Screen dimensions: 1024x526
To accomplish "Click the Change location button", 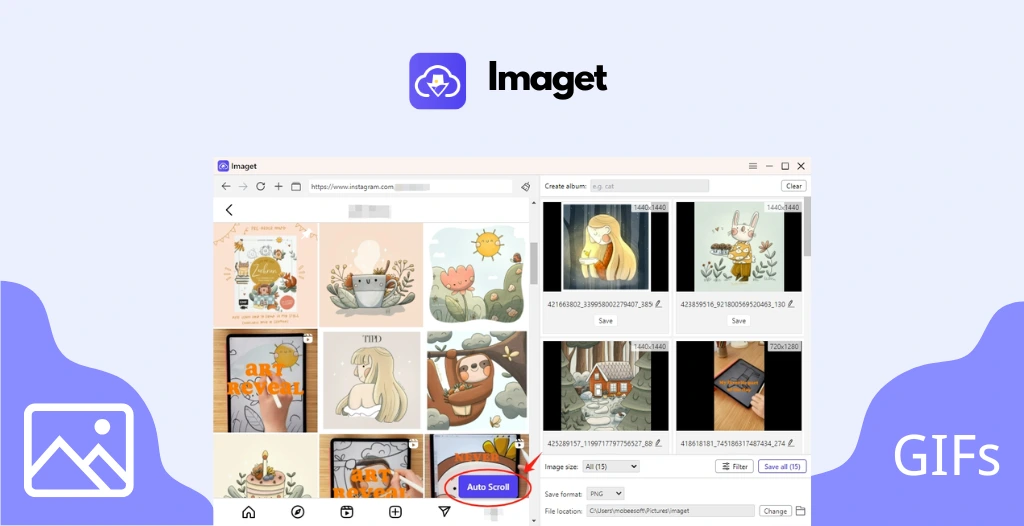I will click(775, 511).
